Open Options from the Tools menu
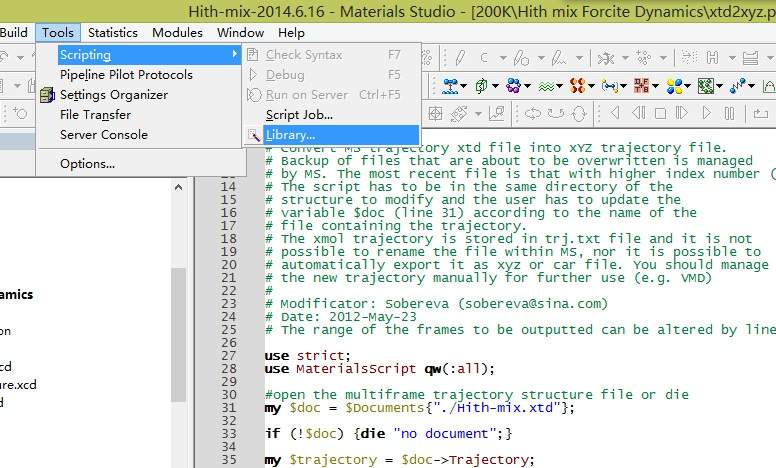776x468 pixels. (141, 164)
